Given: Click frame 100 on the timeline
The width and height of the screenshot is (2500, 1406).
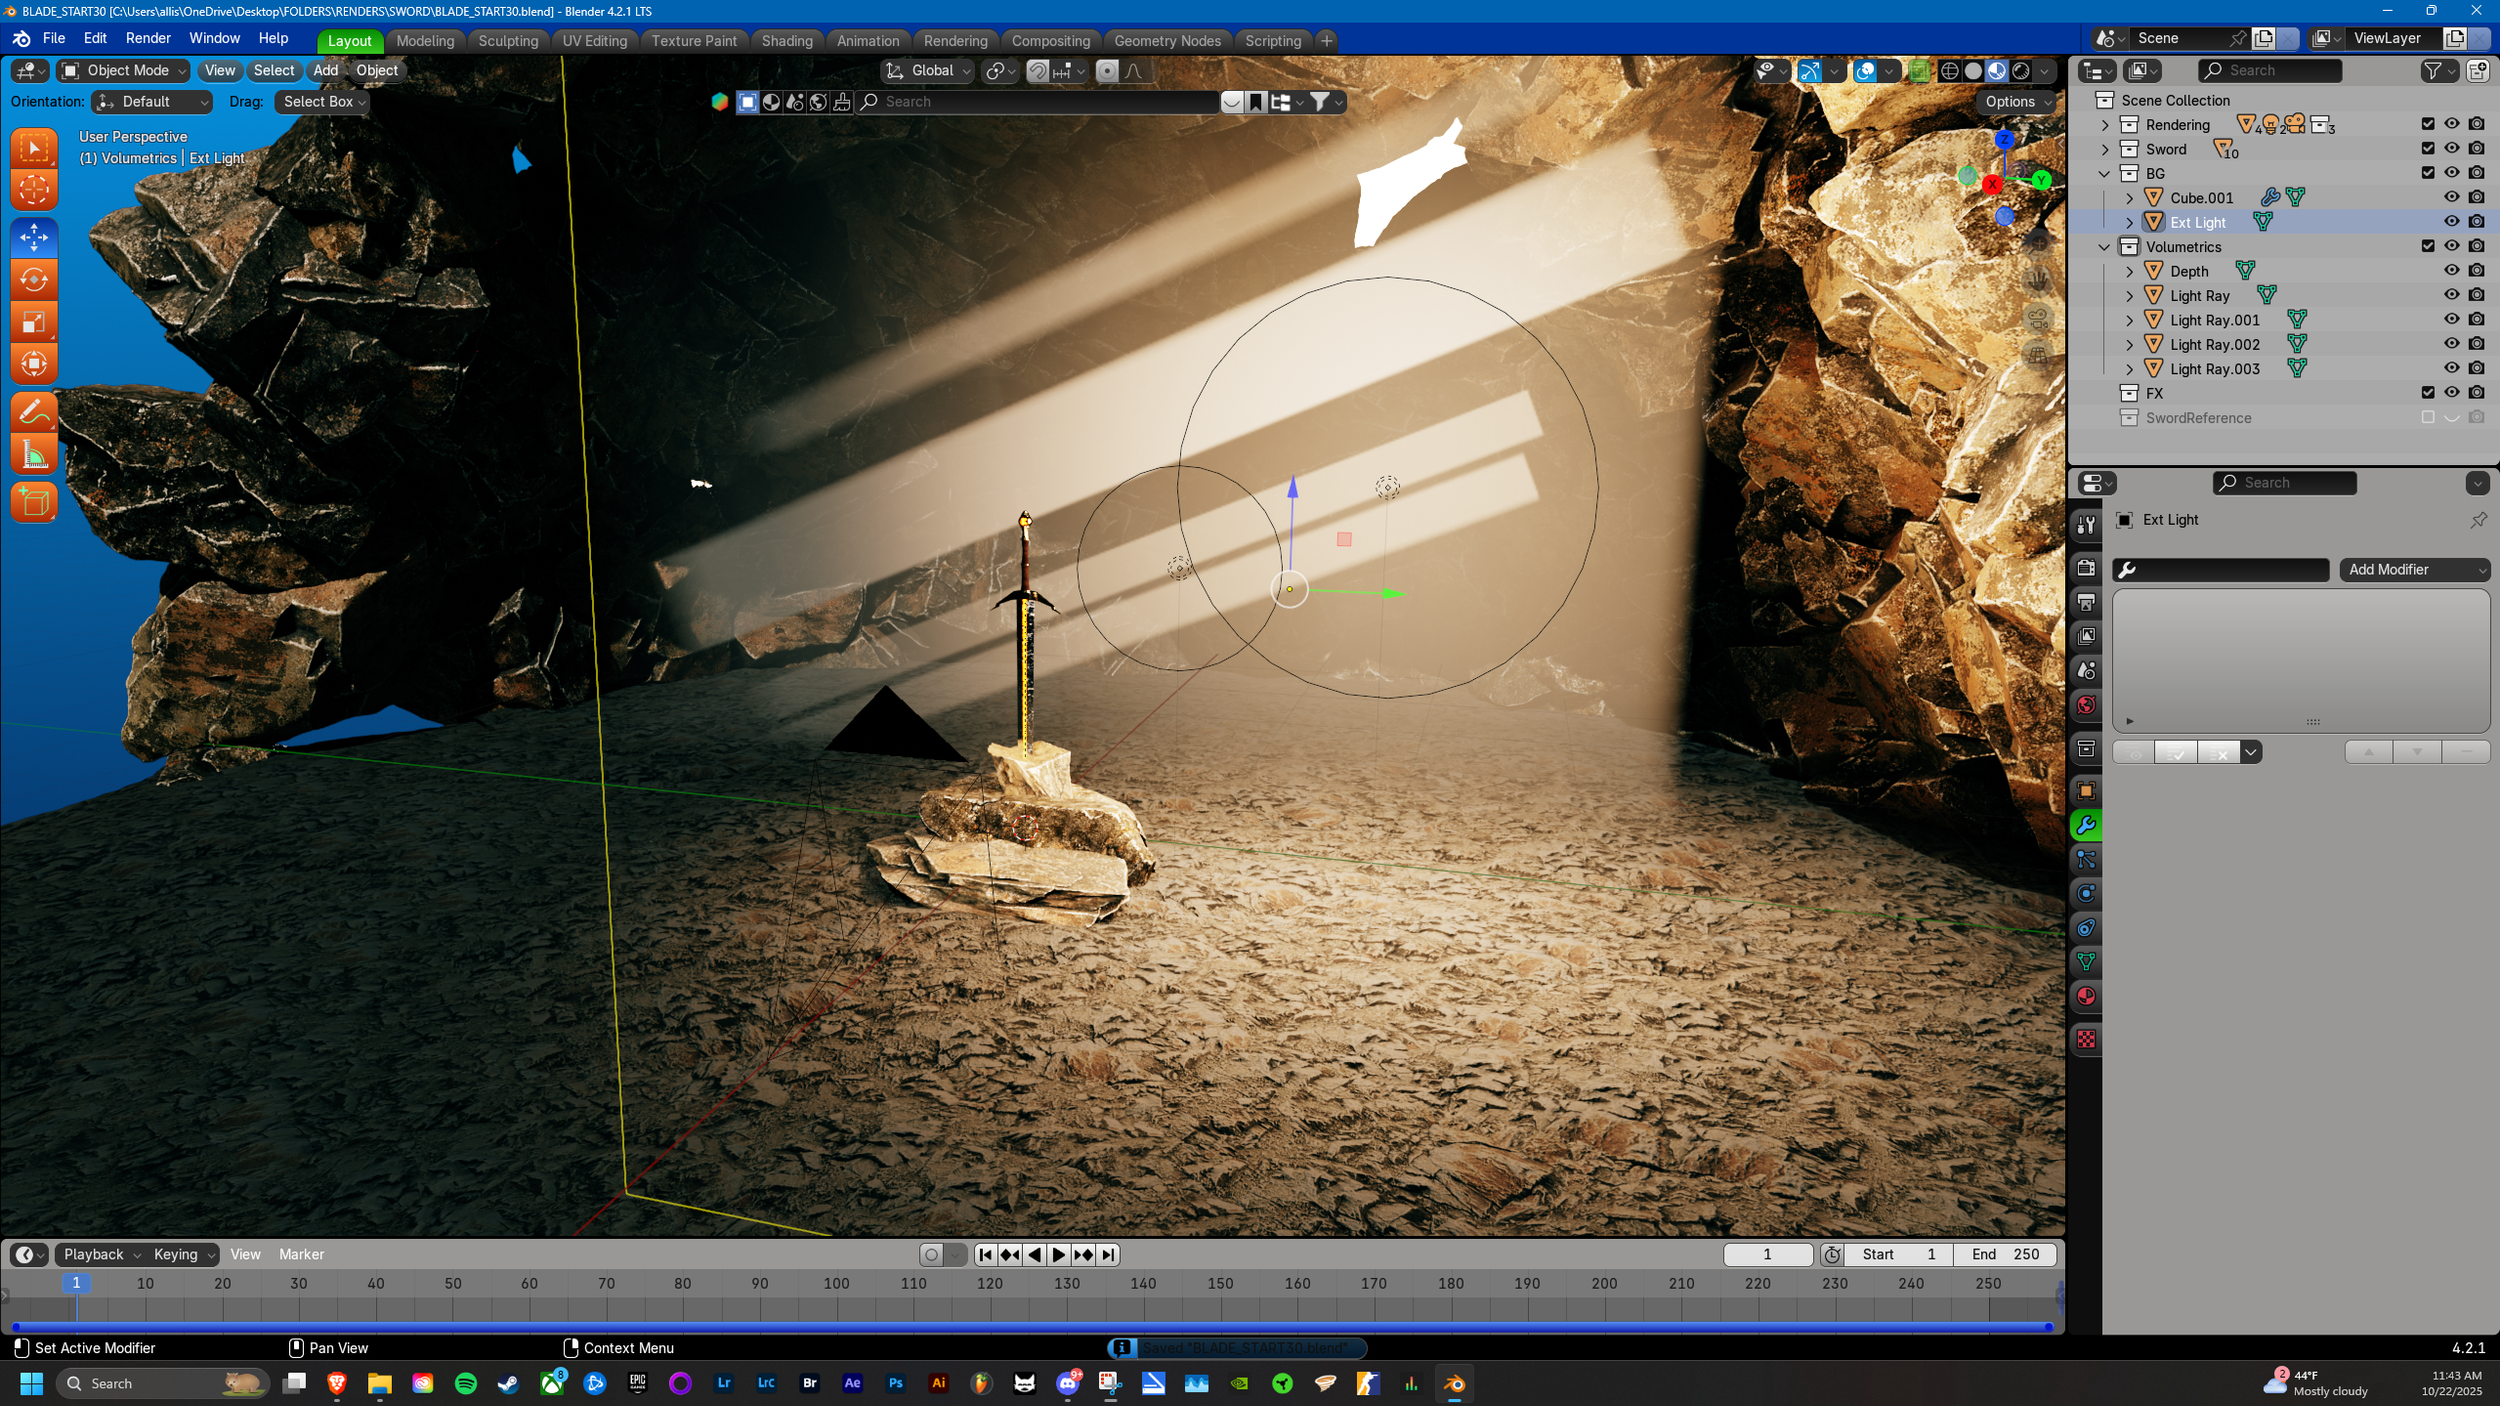Looking at the screenshot, I should click(x=836, y=1284).
